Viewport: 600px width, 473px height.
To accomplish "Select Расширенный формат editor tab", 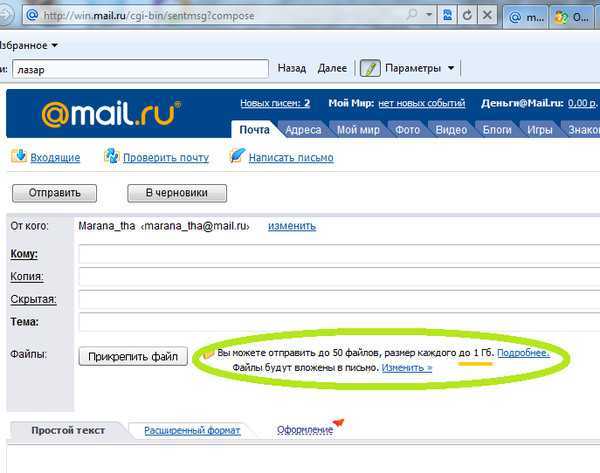I will click(x=192, y=431).
